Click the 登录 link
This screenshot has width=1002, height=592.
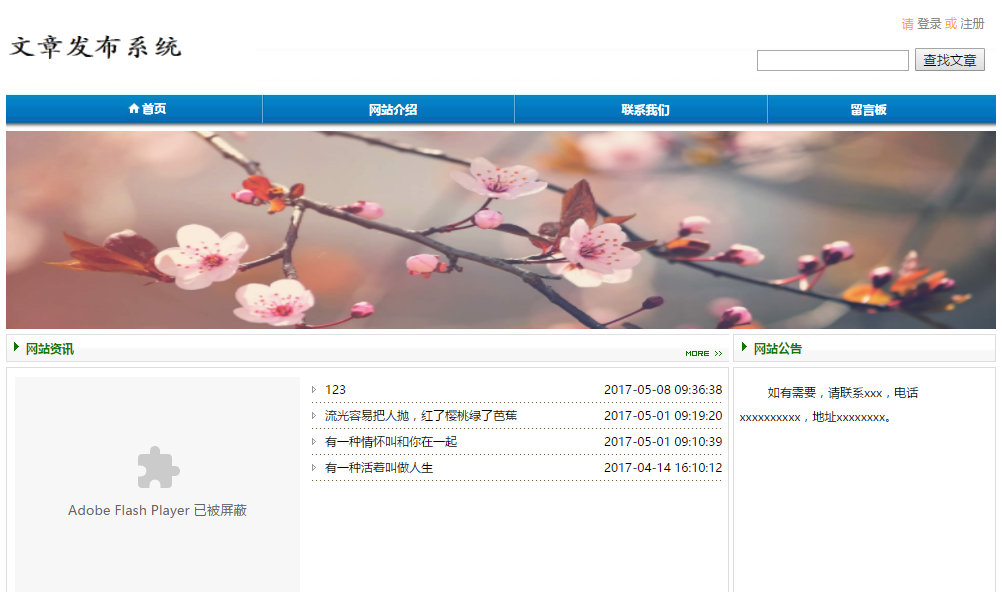[929, 24]
